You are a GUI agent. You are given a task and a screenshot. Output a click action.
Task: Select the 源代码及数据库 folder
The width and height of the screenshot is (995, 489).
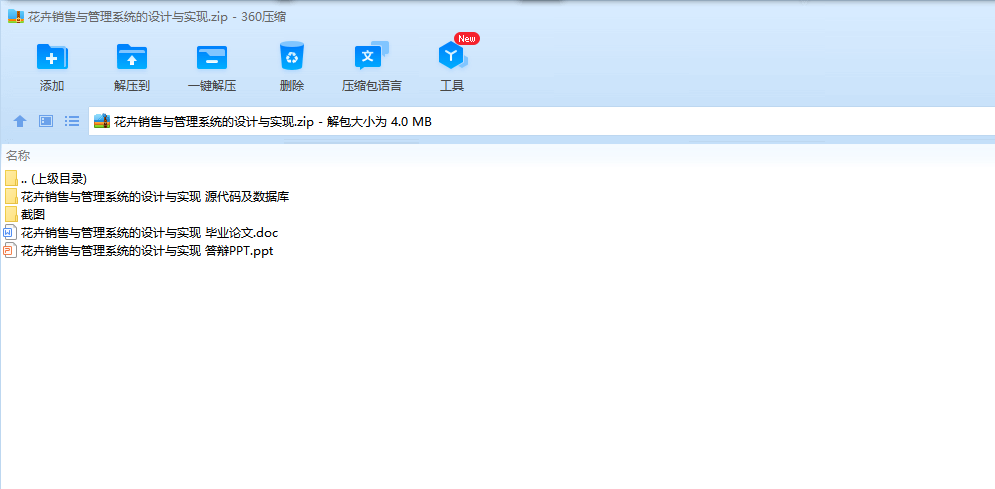pos(147,197)
